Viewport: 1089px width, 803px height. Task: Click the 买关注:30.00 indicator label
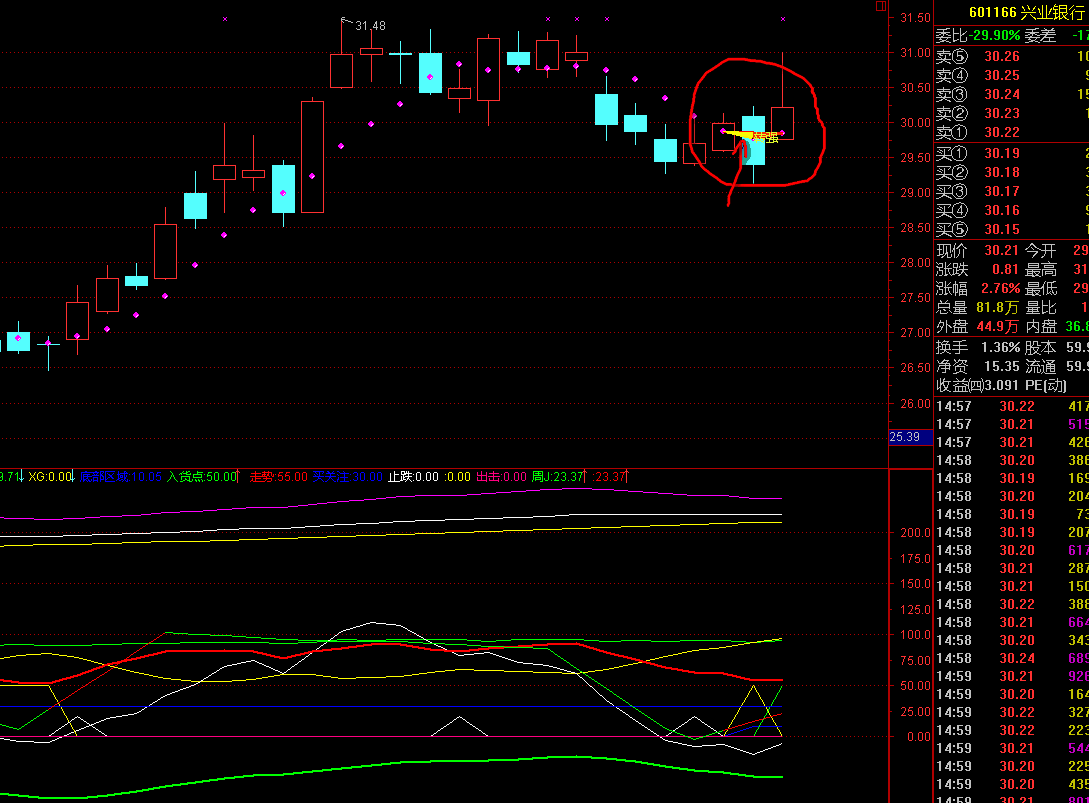347,477
